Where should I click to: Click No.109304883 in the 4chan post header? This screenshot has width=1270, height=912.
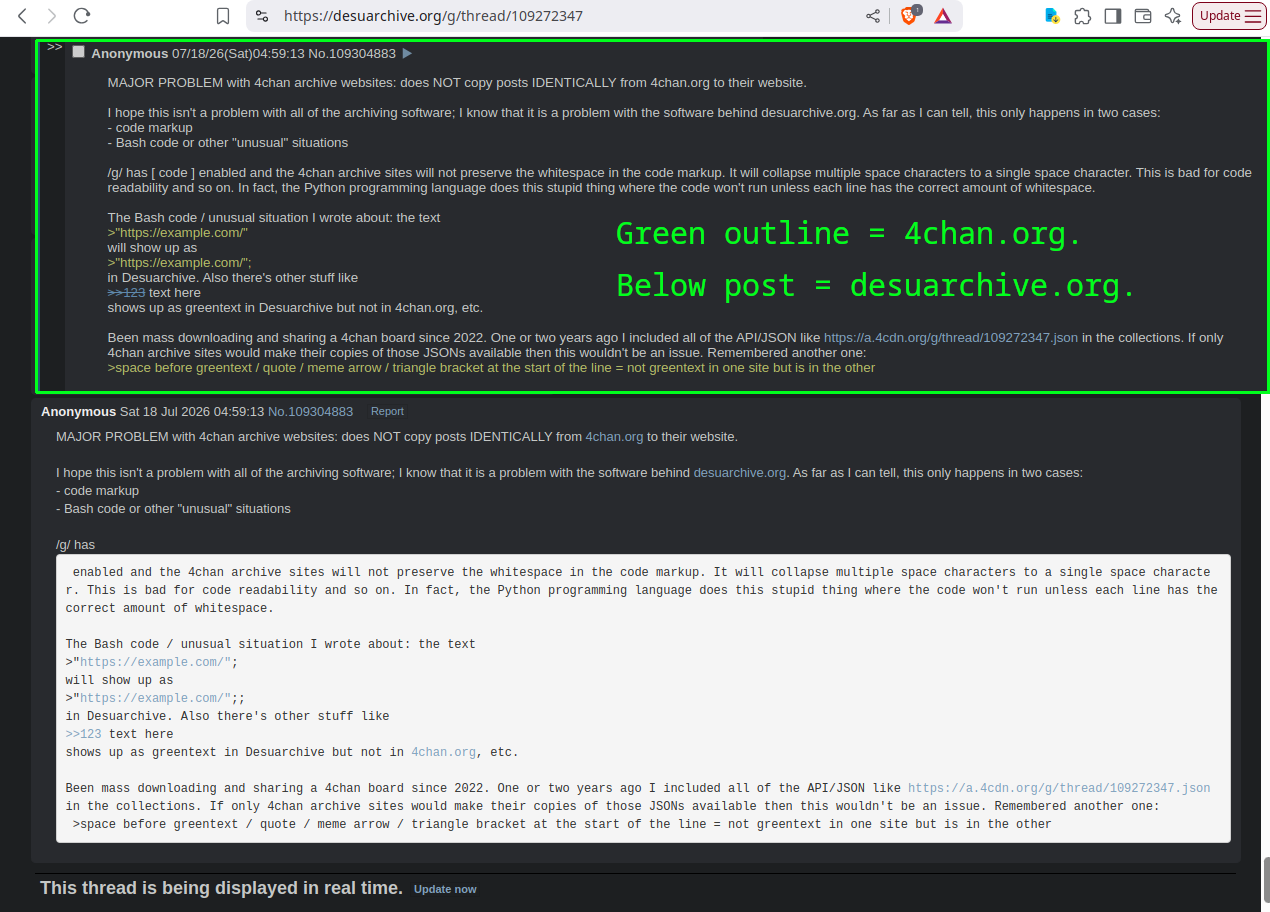click(x=352, y=53)
